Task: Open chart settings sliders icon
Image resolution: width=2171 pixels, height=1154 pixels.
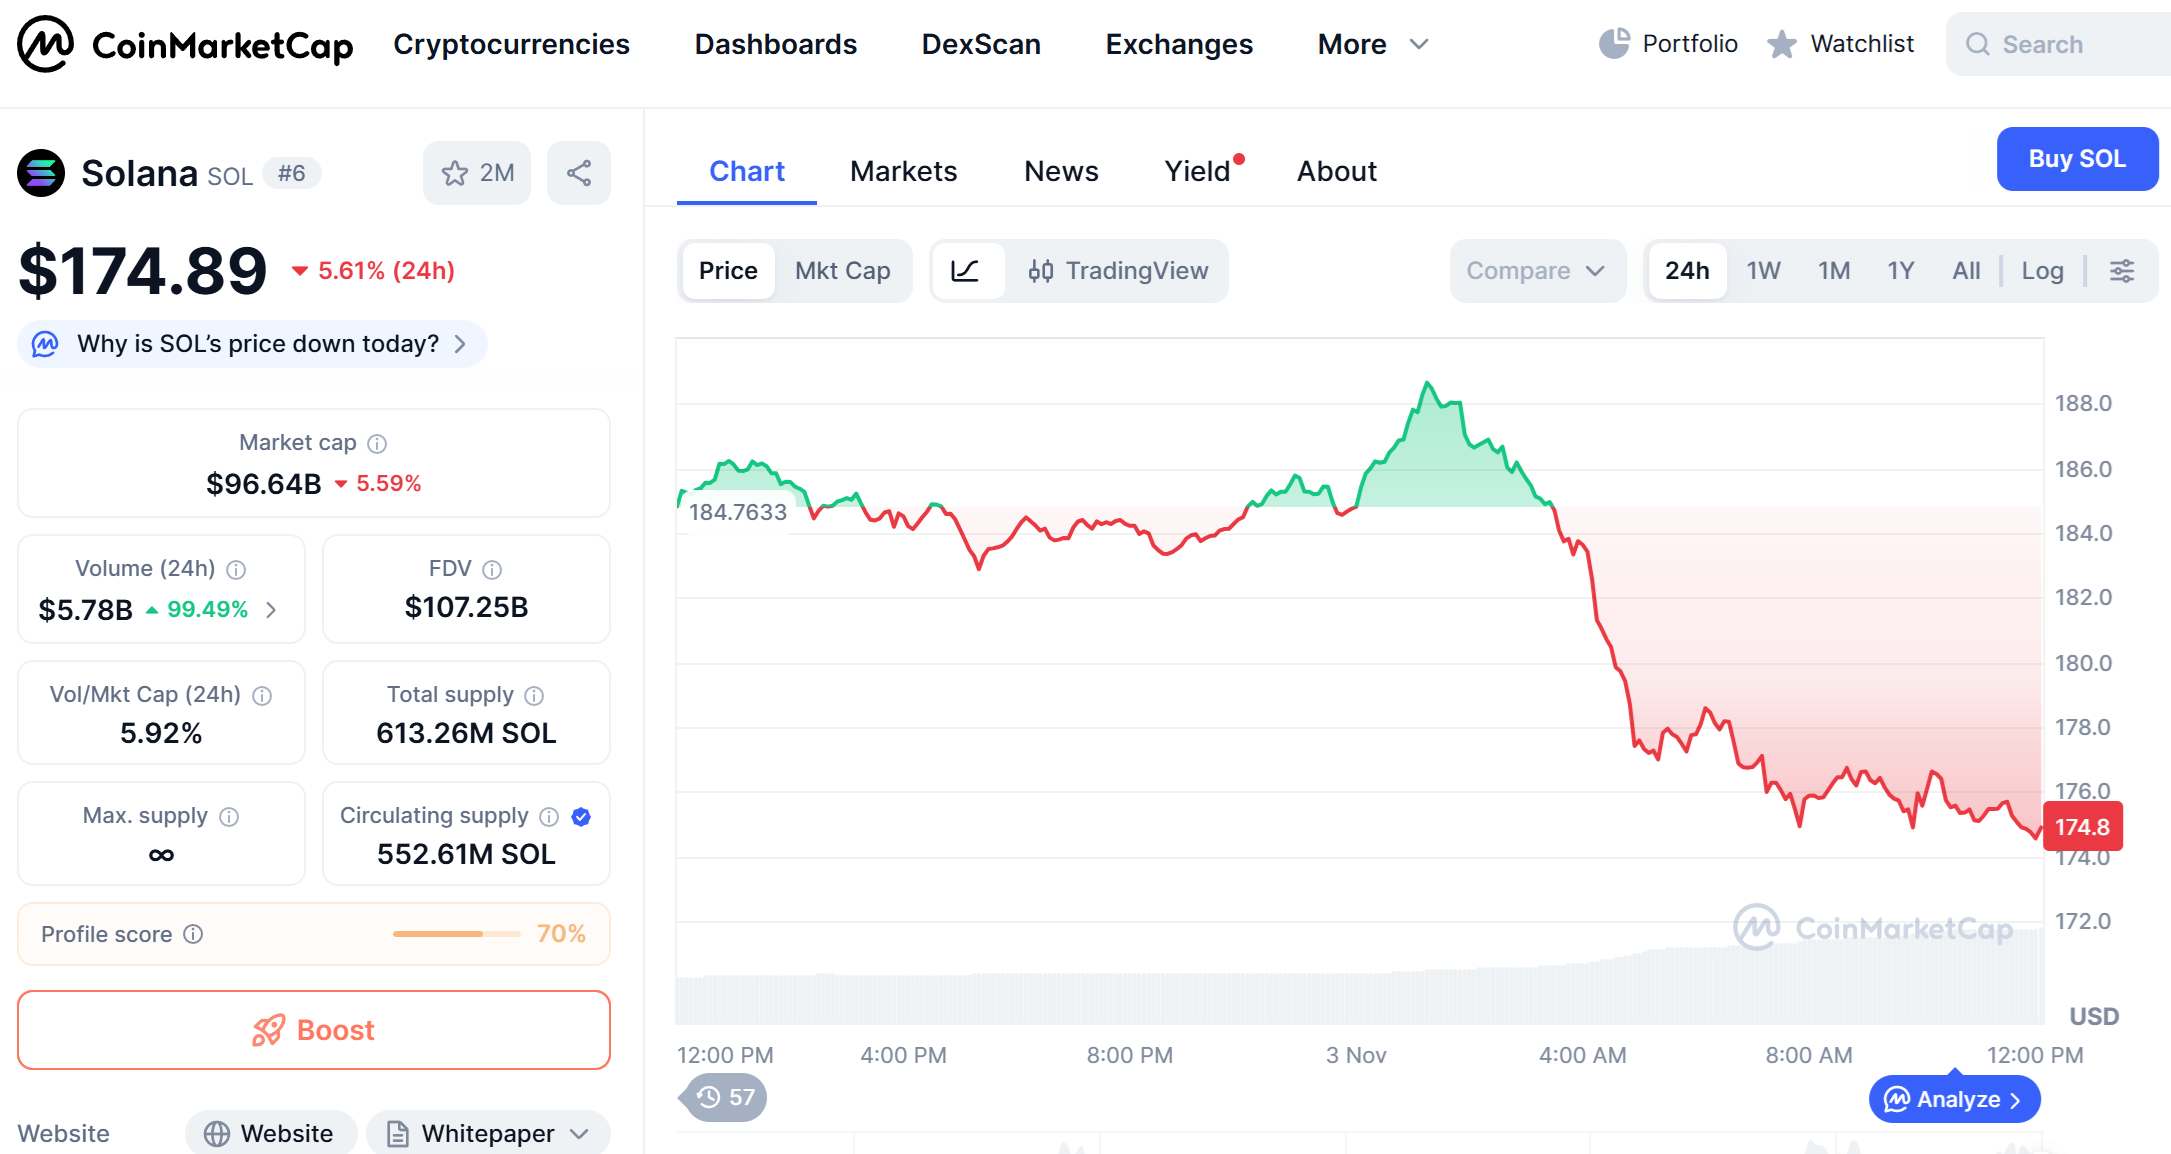Action: point(2122,271)
